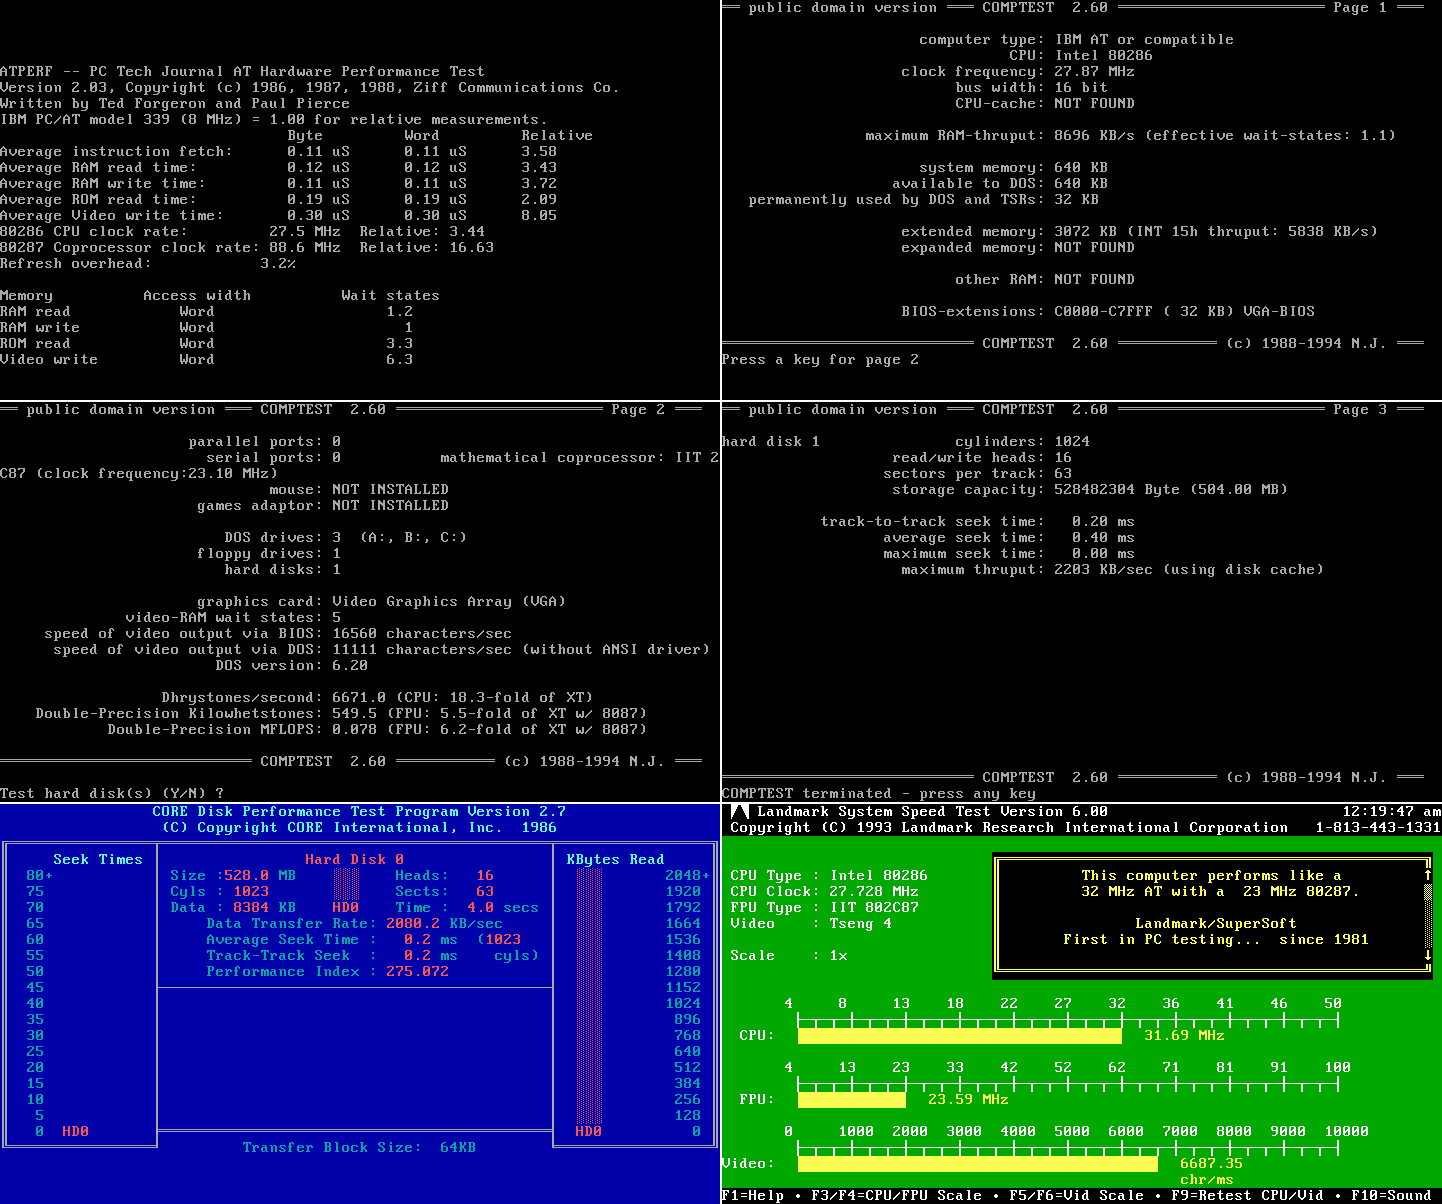This screenshot has height=1204, width=1442.
Task: Click the 31.69 MHz CPU result
Action: coord(1185,1035)
